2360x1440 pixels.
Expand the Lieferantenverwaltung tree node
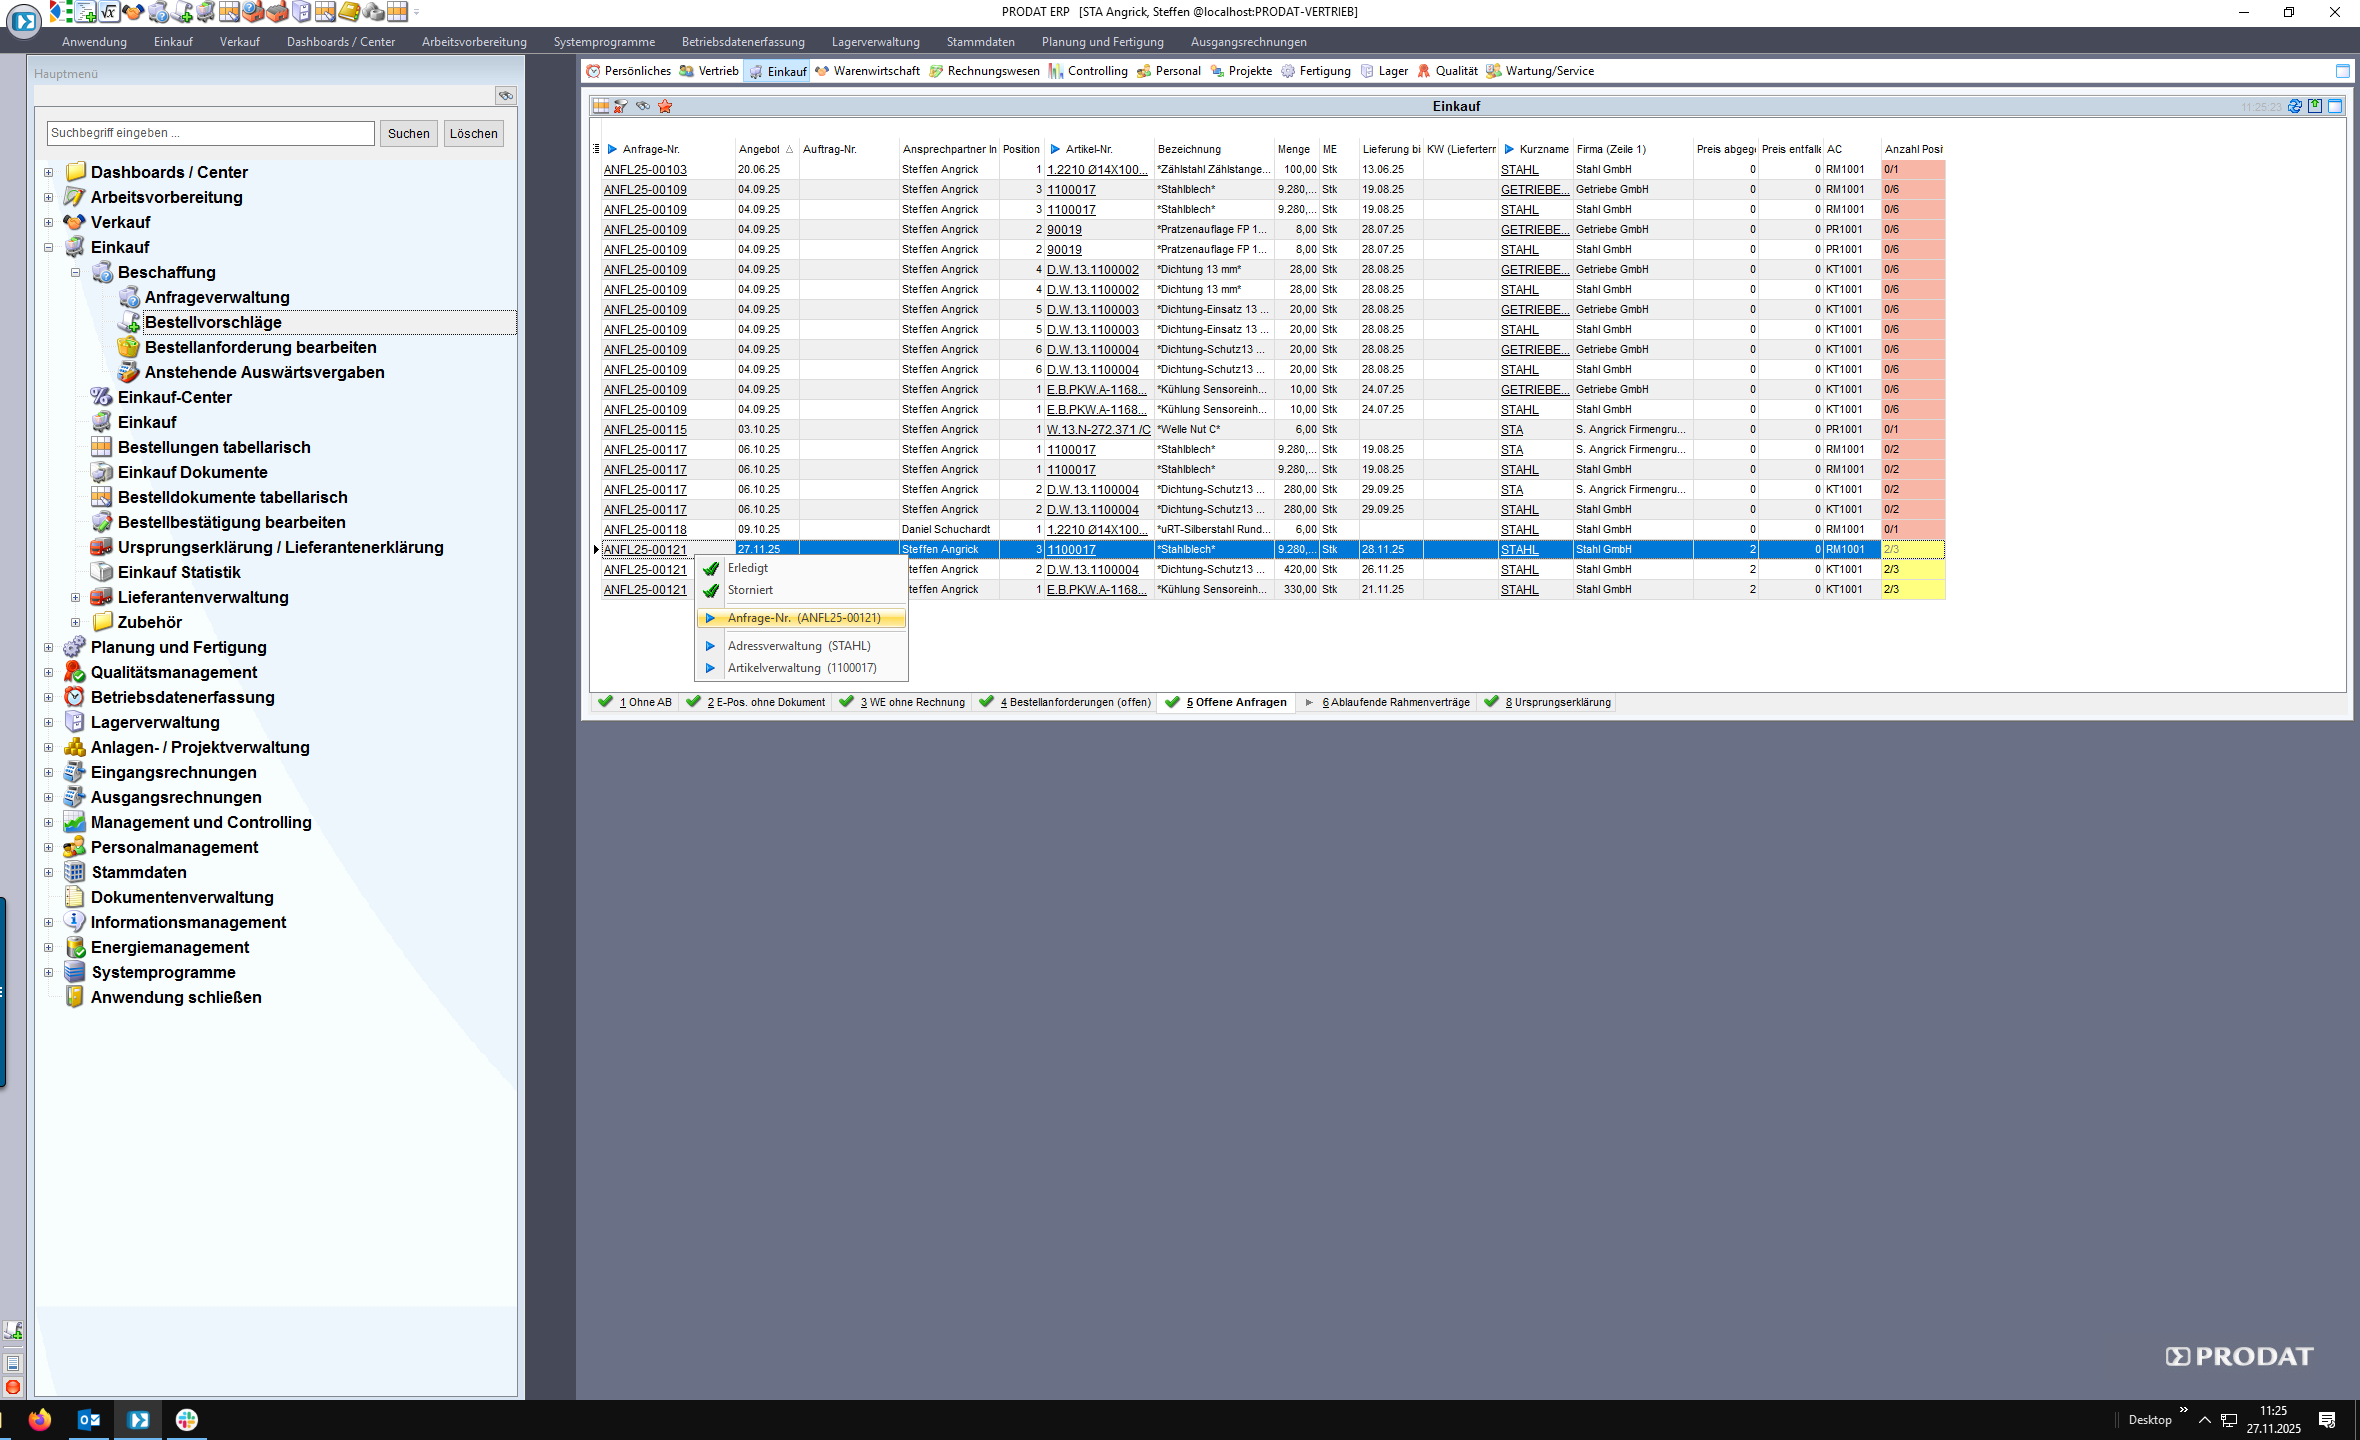point(75,597)
